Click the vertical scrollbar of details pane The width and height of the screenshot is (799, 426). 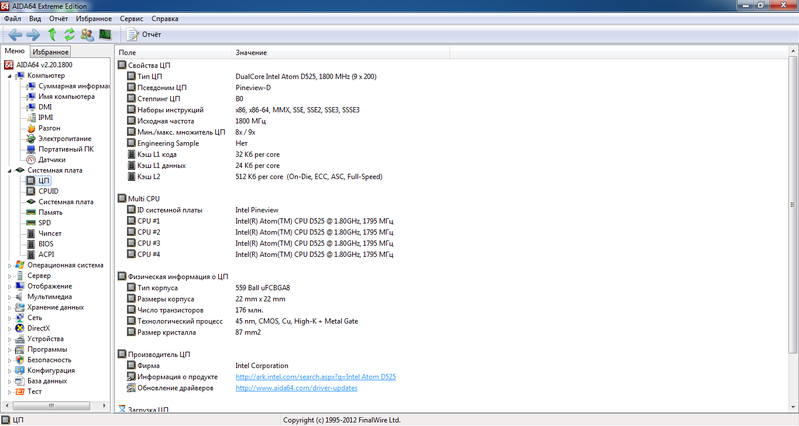pyautogui.click(x=793, y=204)
